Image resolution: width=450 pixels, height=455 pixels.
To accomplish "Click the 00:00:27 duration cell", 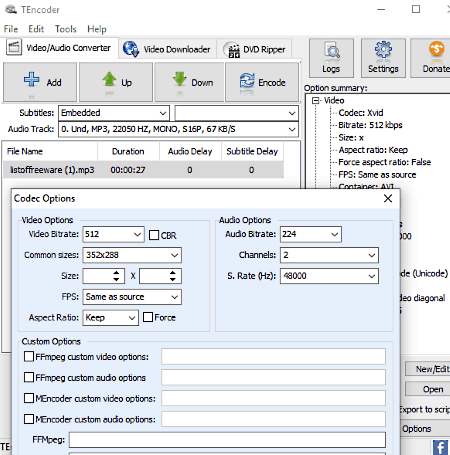I will point(128,170).
